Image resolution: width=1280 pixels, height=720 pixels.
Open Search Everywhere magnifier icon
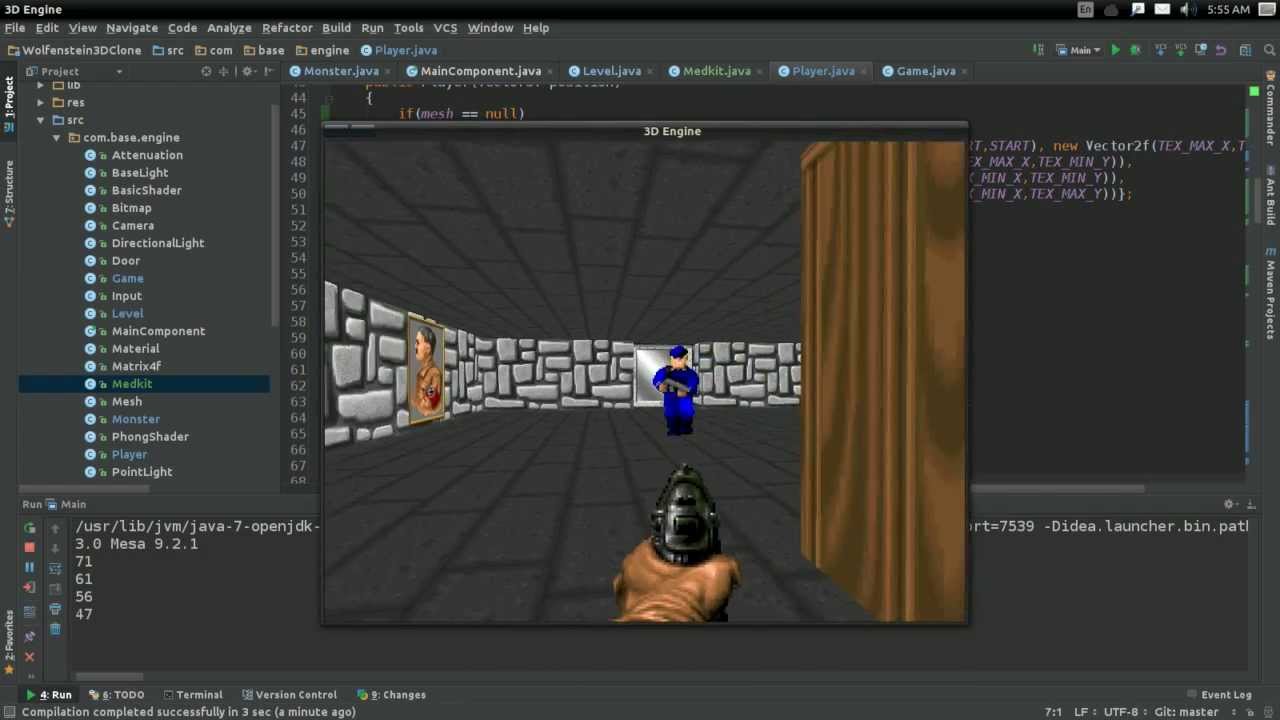[x=1270, y=50]
